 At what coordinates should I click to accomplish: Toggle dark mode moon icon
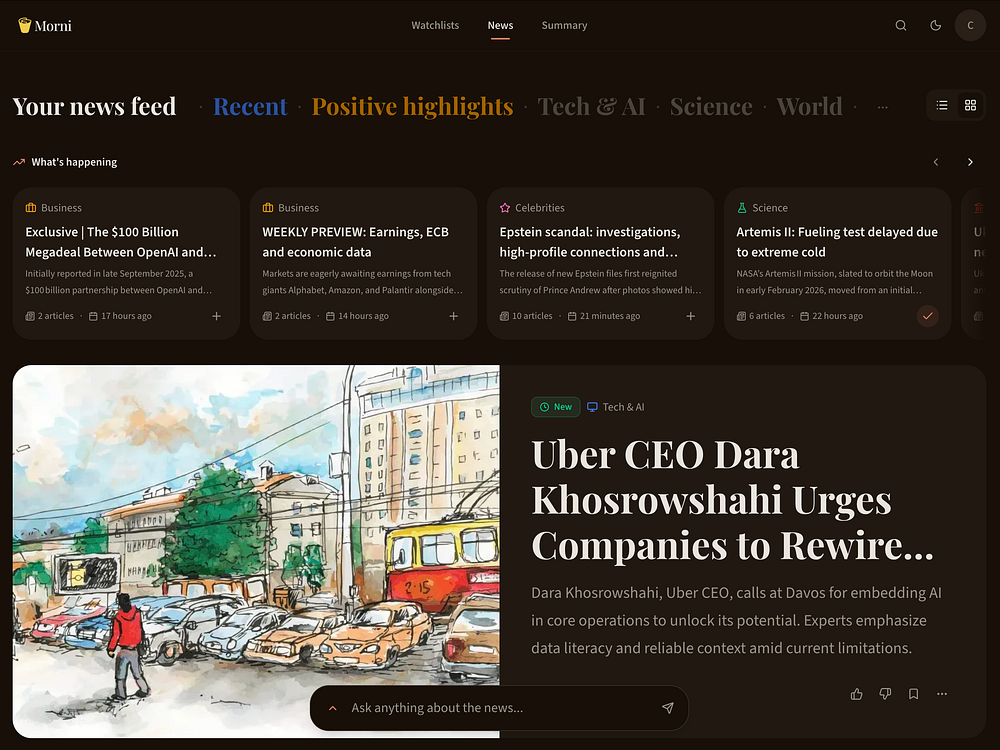tap(936, 26)
